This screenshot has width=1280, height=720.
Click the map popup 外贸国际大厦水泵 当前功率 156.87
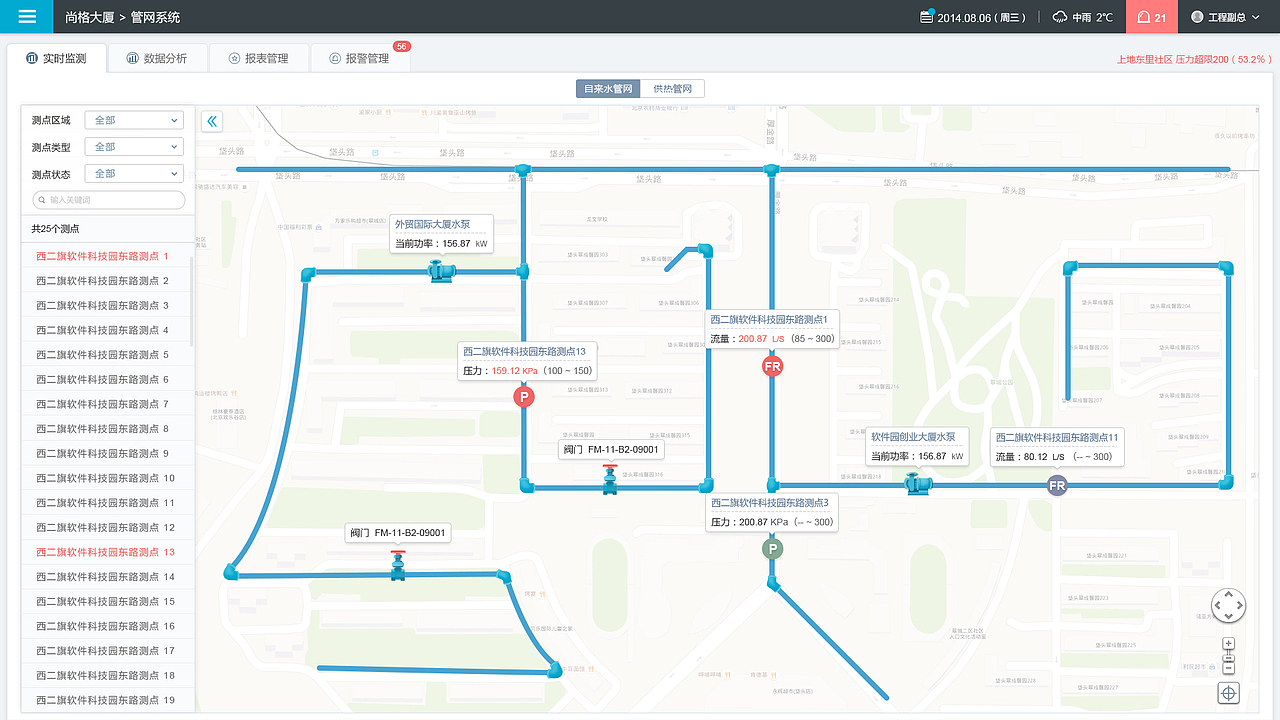pos(441,233)
